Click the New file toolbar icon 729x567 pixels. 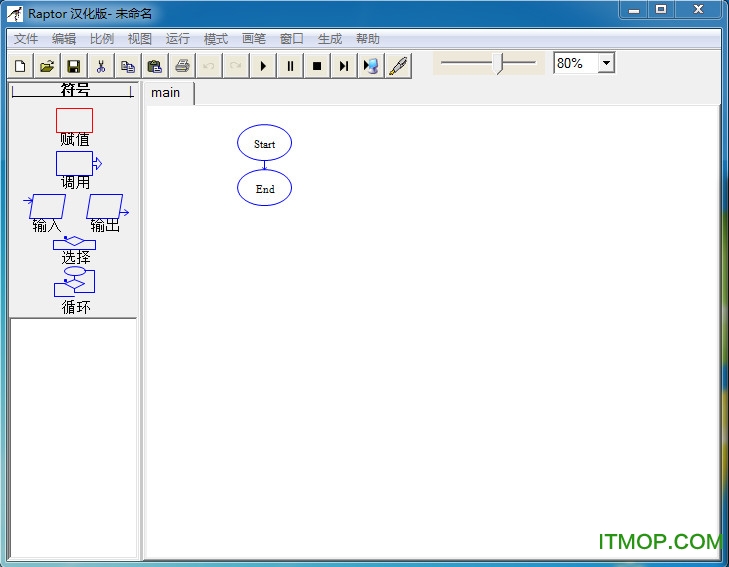(x=20, y=66)
